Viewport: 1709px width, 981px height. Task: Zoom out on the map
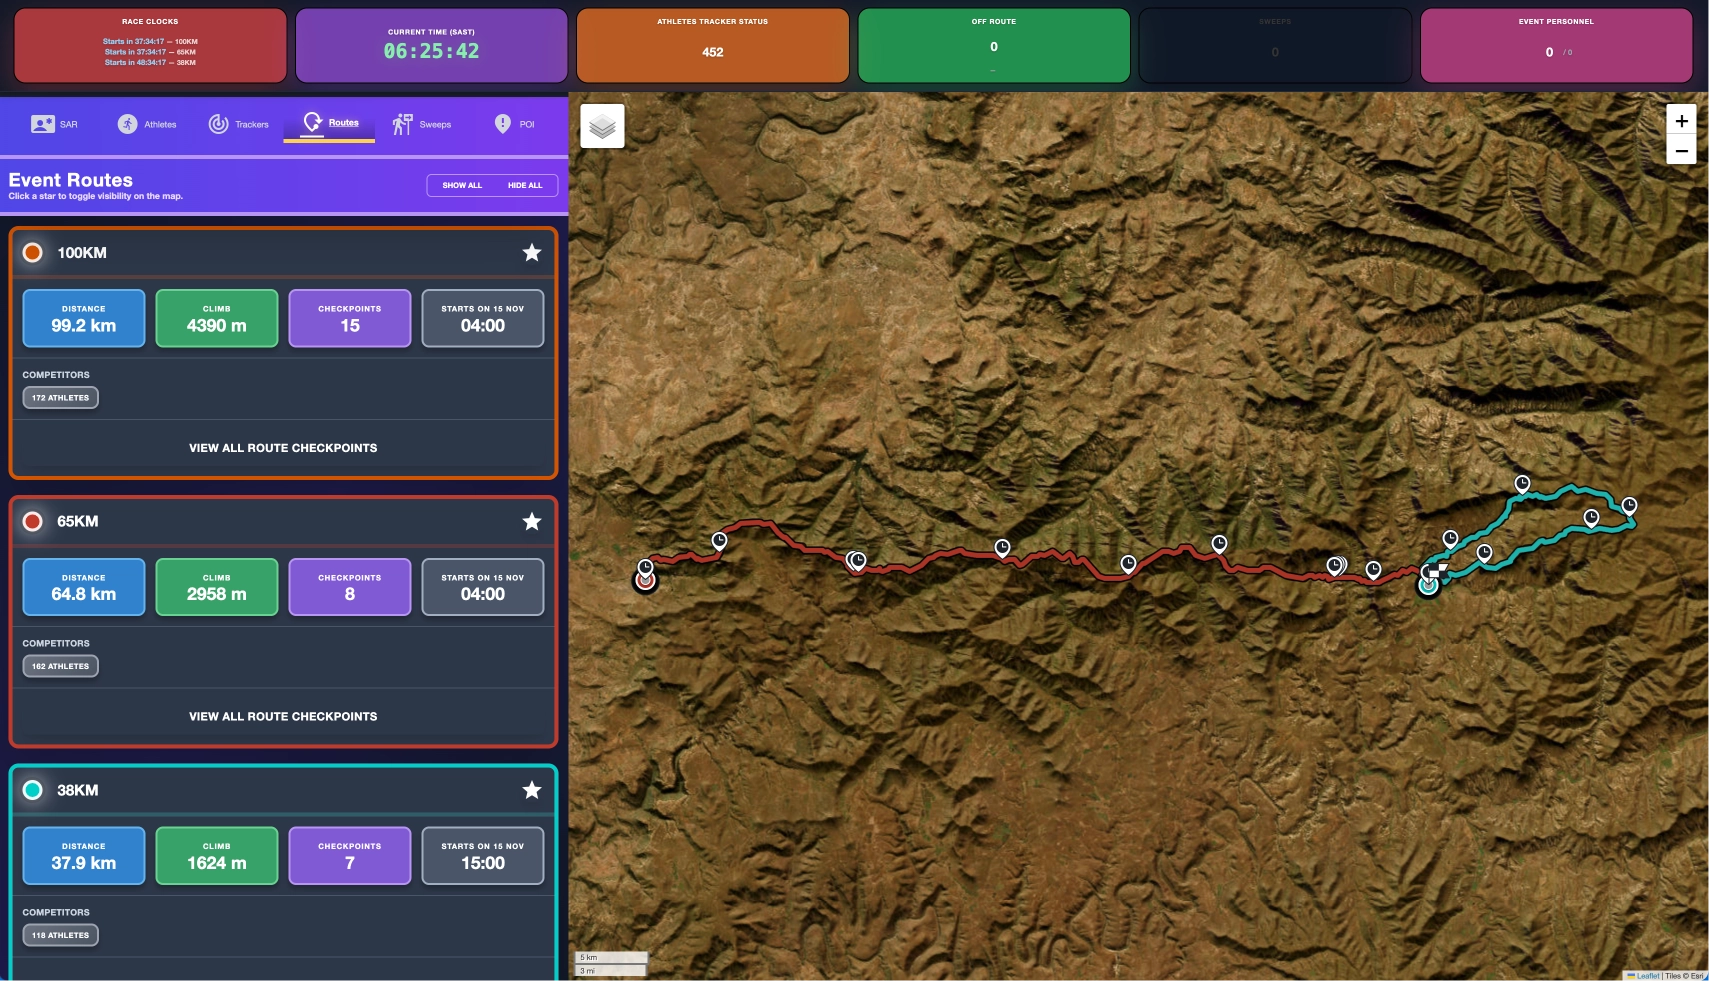[x=1681, y=151]
